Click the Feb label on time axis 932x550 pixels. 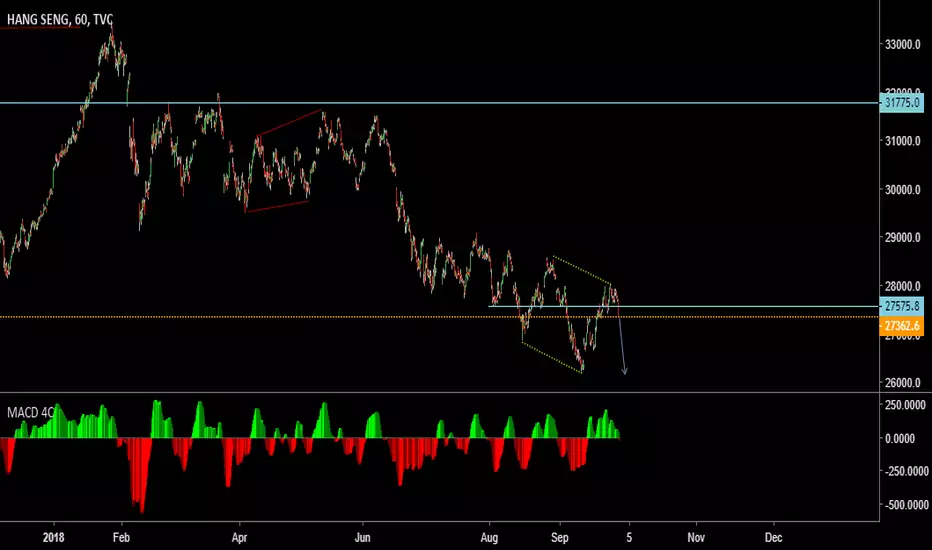point(121,538)
